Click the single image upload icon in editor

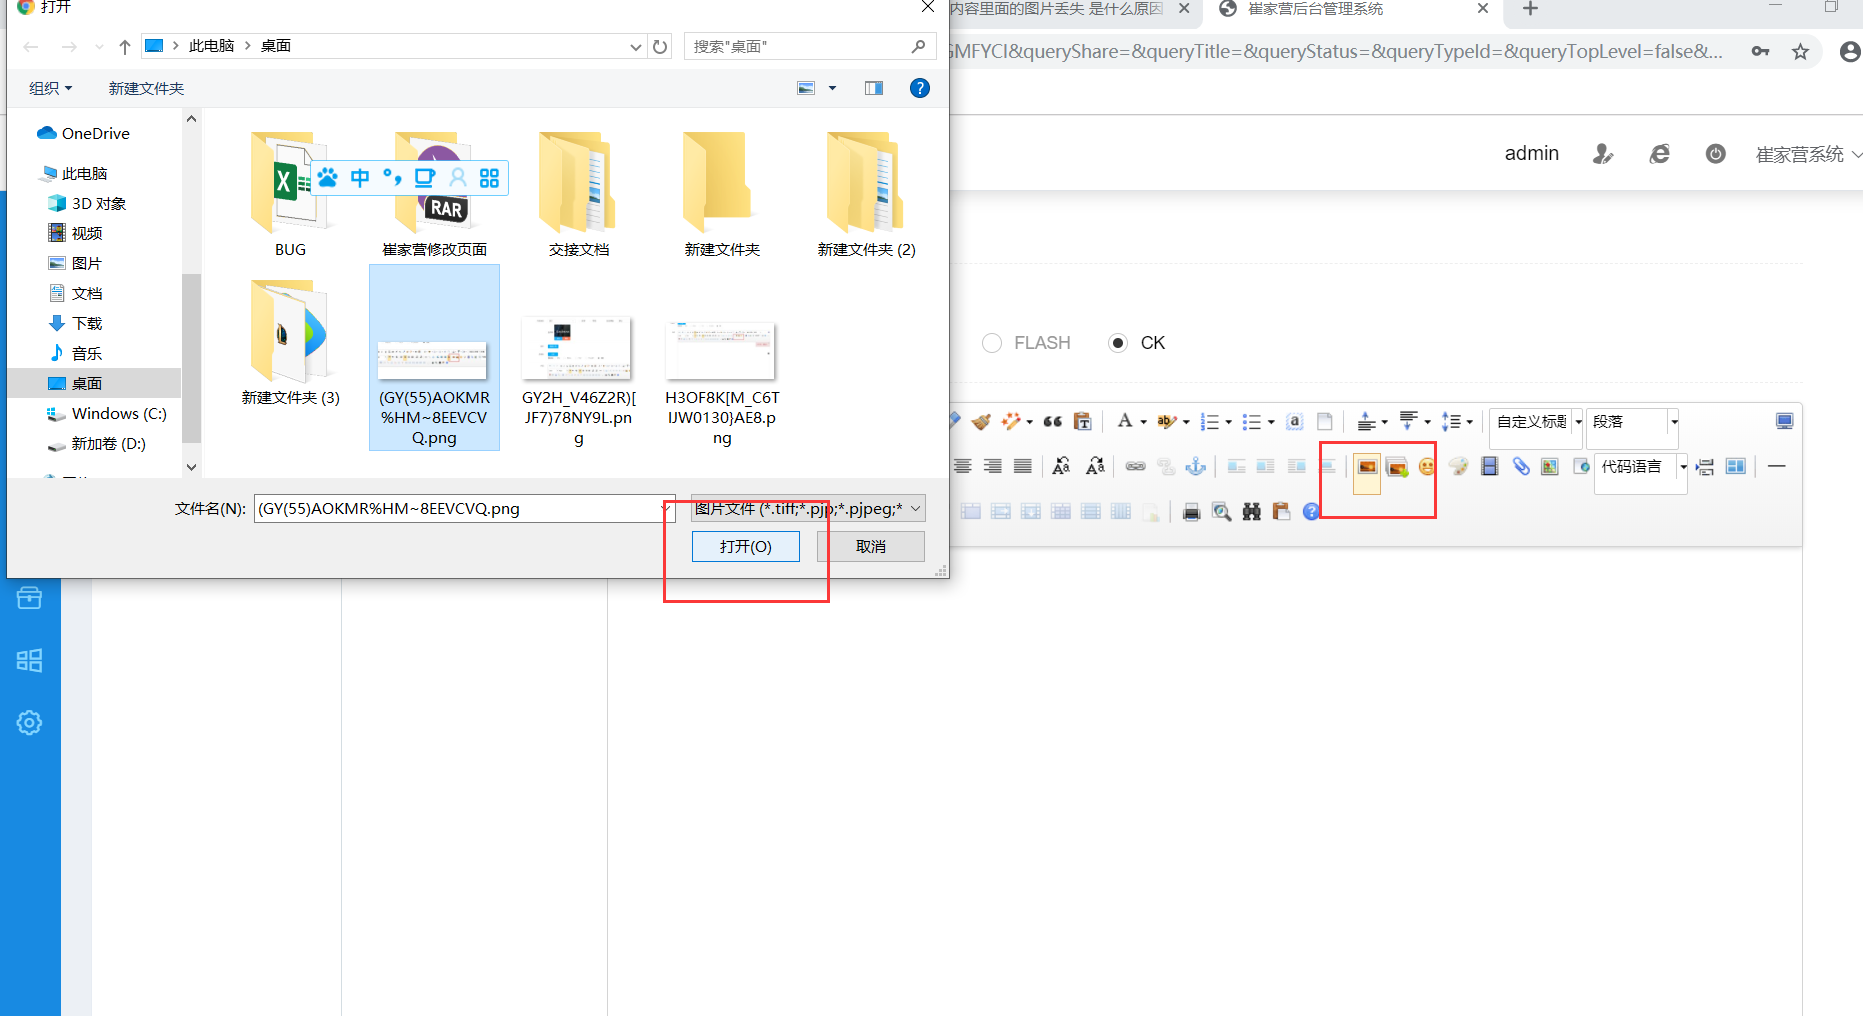(x=1367, y=467)
